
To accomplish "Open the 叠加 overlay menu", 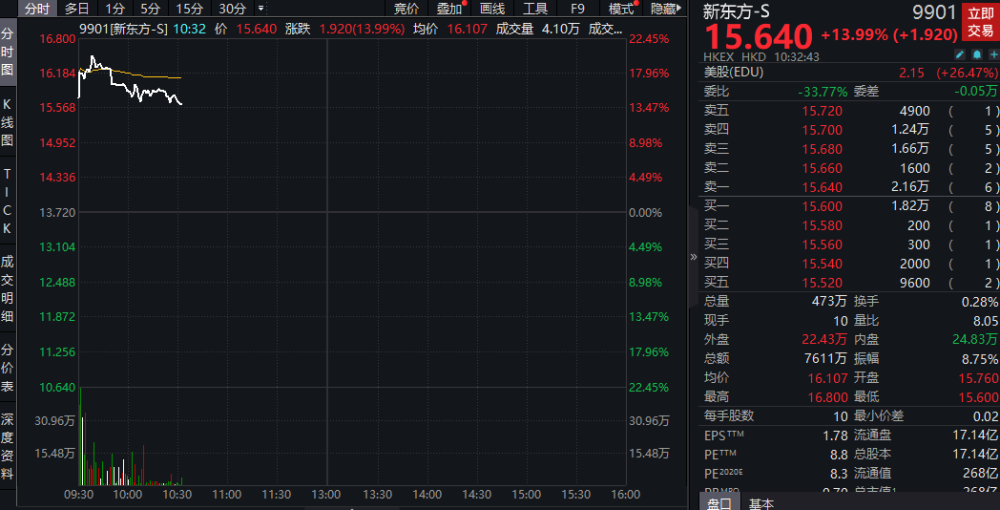I will [x=450, y=9].
